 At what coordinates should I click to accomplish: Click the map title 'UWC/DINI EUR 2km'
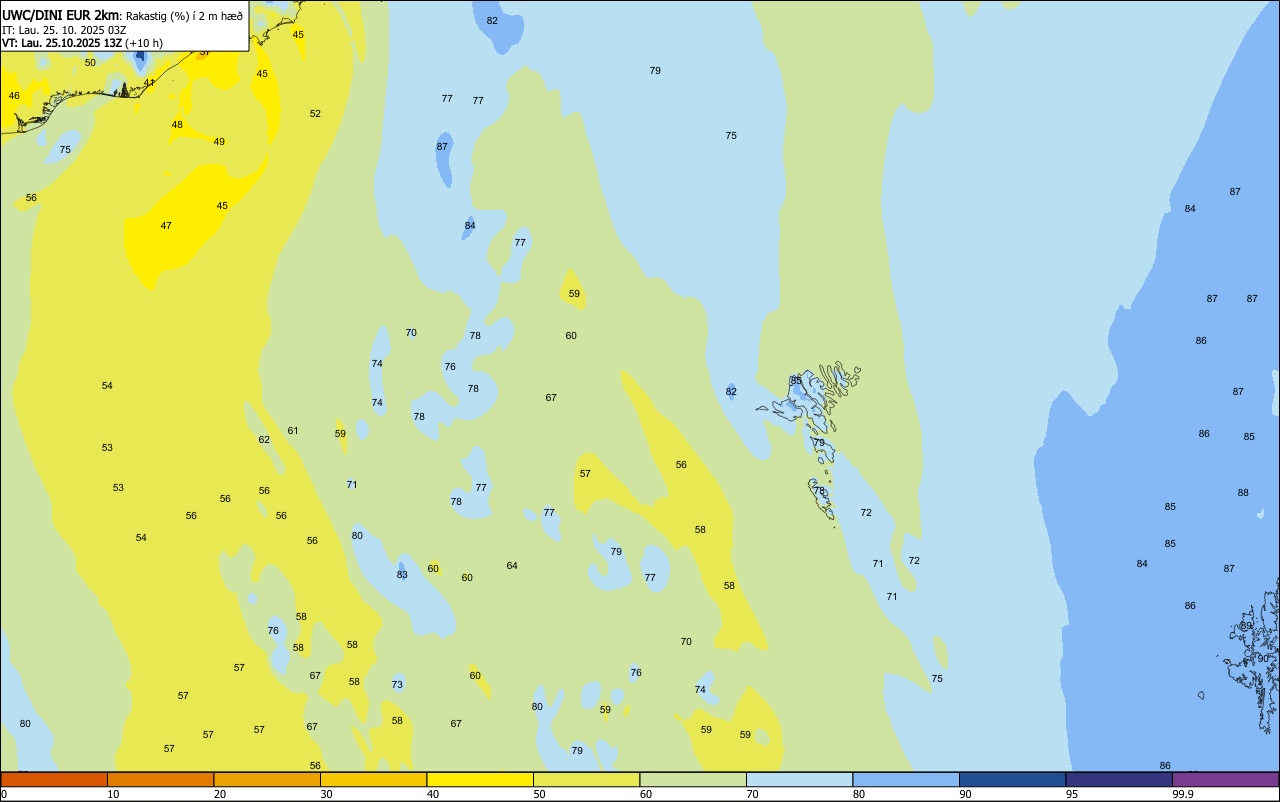point(62,15)
